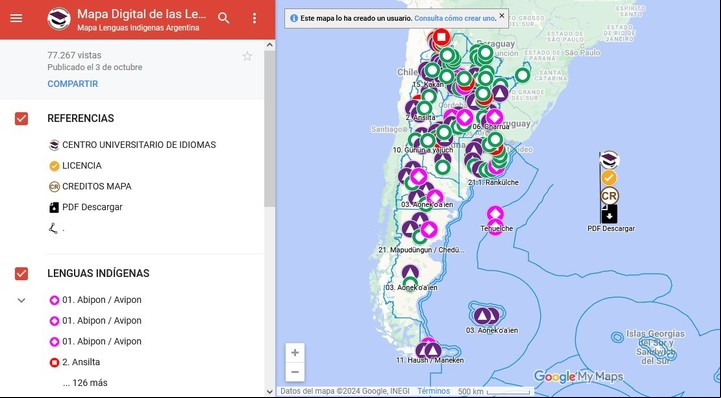Click the graduation cap marker in the ocean
The width and height of the screenshot is (721, 398).
pos(610,160)
